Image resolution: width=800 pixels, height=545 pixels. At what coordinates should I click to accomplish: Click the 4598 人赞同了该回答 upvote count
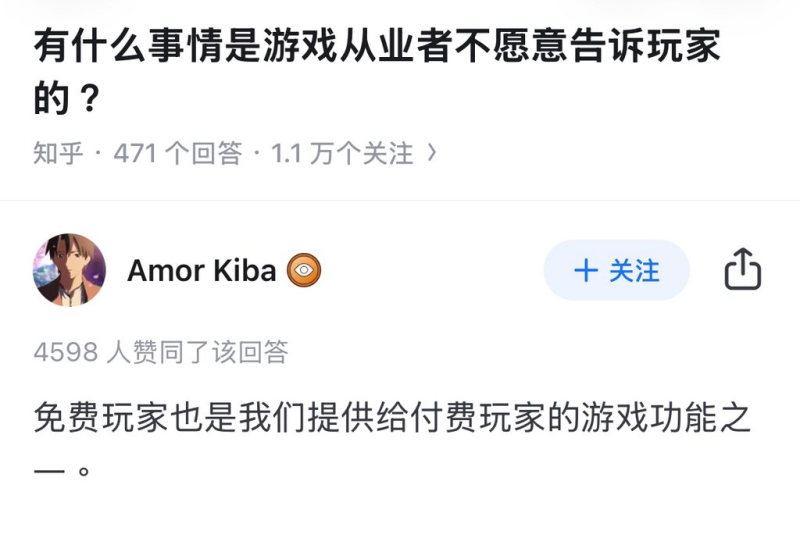160,352
